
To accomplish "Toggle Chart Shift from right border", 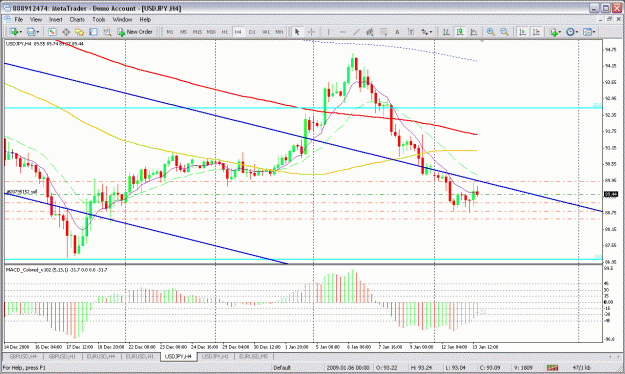I will (x=536, y=32).
